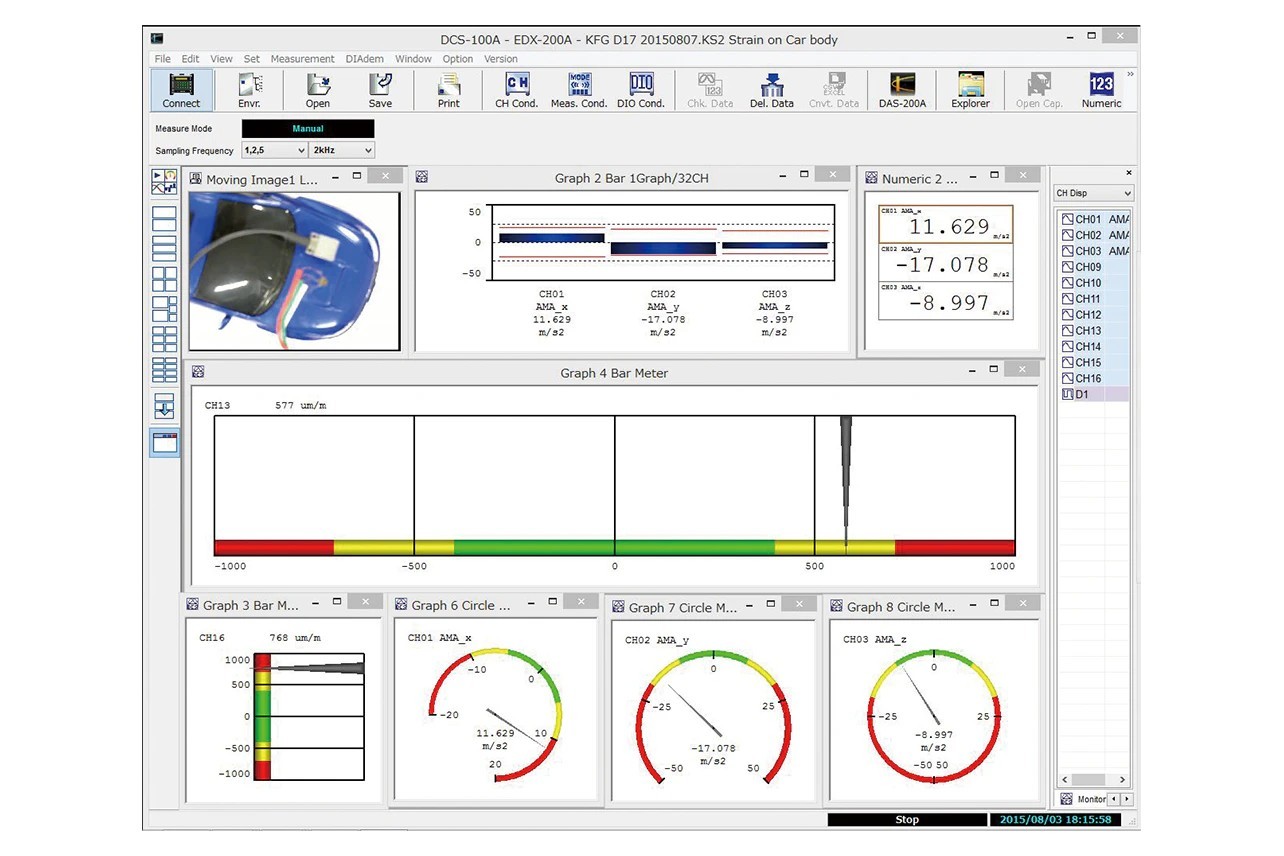Screen dimensions: 1284x856
Task: Select the two-row window layout icon
Action: point(164,219)
